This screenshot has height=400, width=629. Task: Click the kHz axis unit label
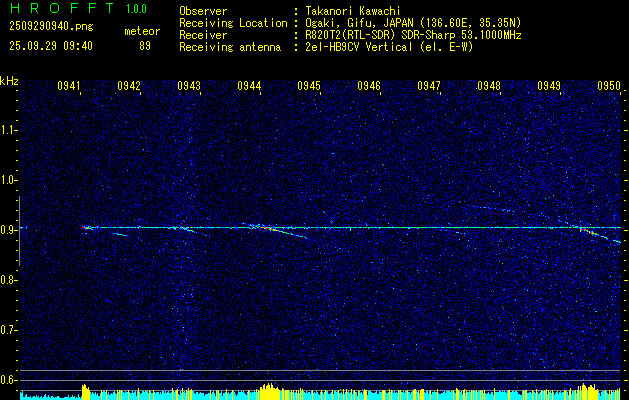pos(9,81)
